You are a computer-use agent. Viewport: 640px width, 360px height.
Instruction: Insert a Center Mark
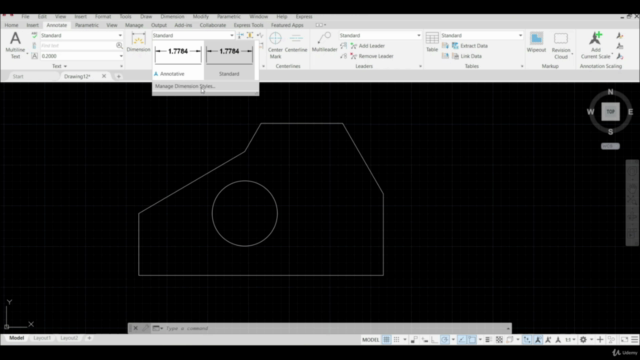coord(275,45)
